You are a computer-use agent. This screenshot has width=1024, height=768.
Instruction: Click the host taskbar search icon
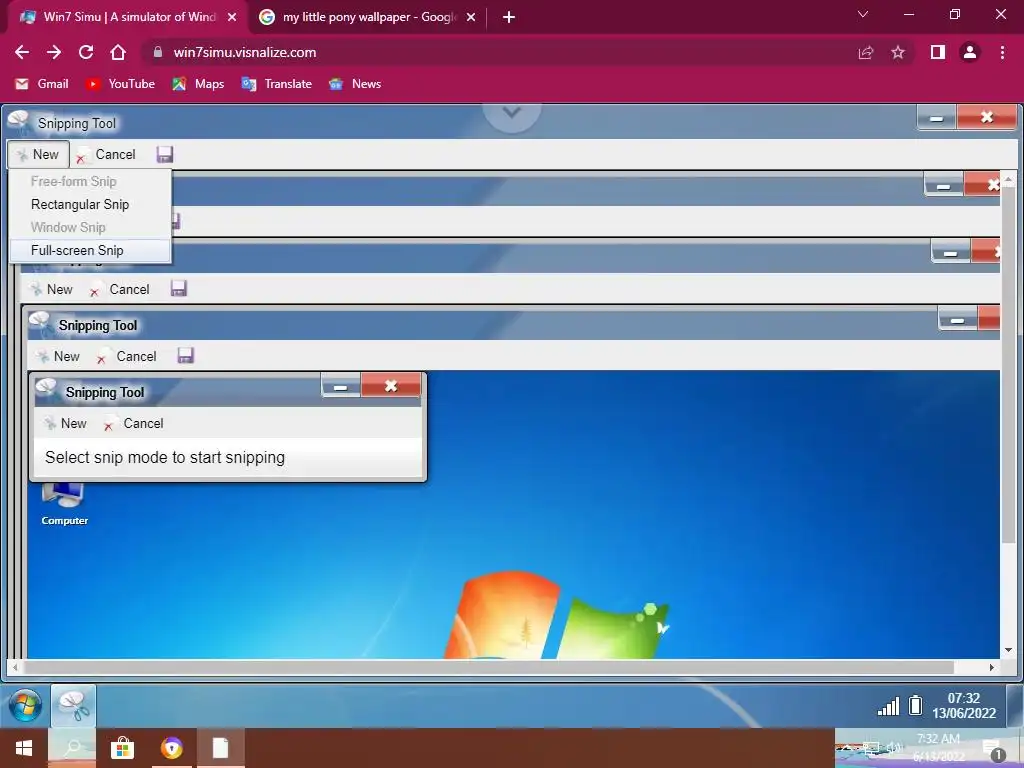(73, 748)
